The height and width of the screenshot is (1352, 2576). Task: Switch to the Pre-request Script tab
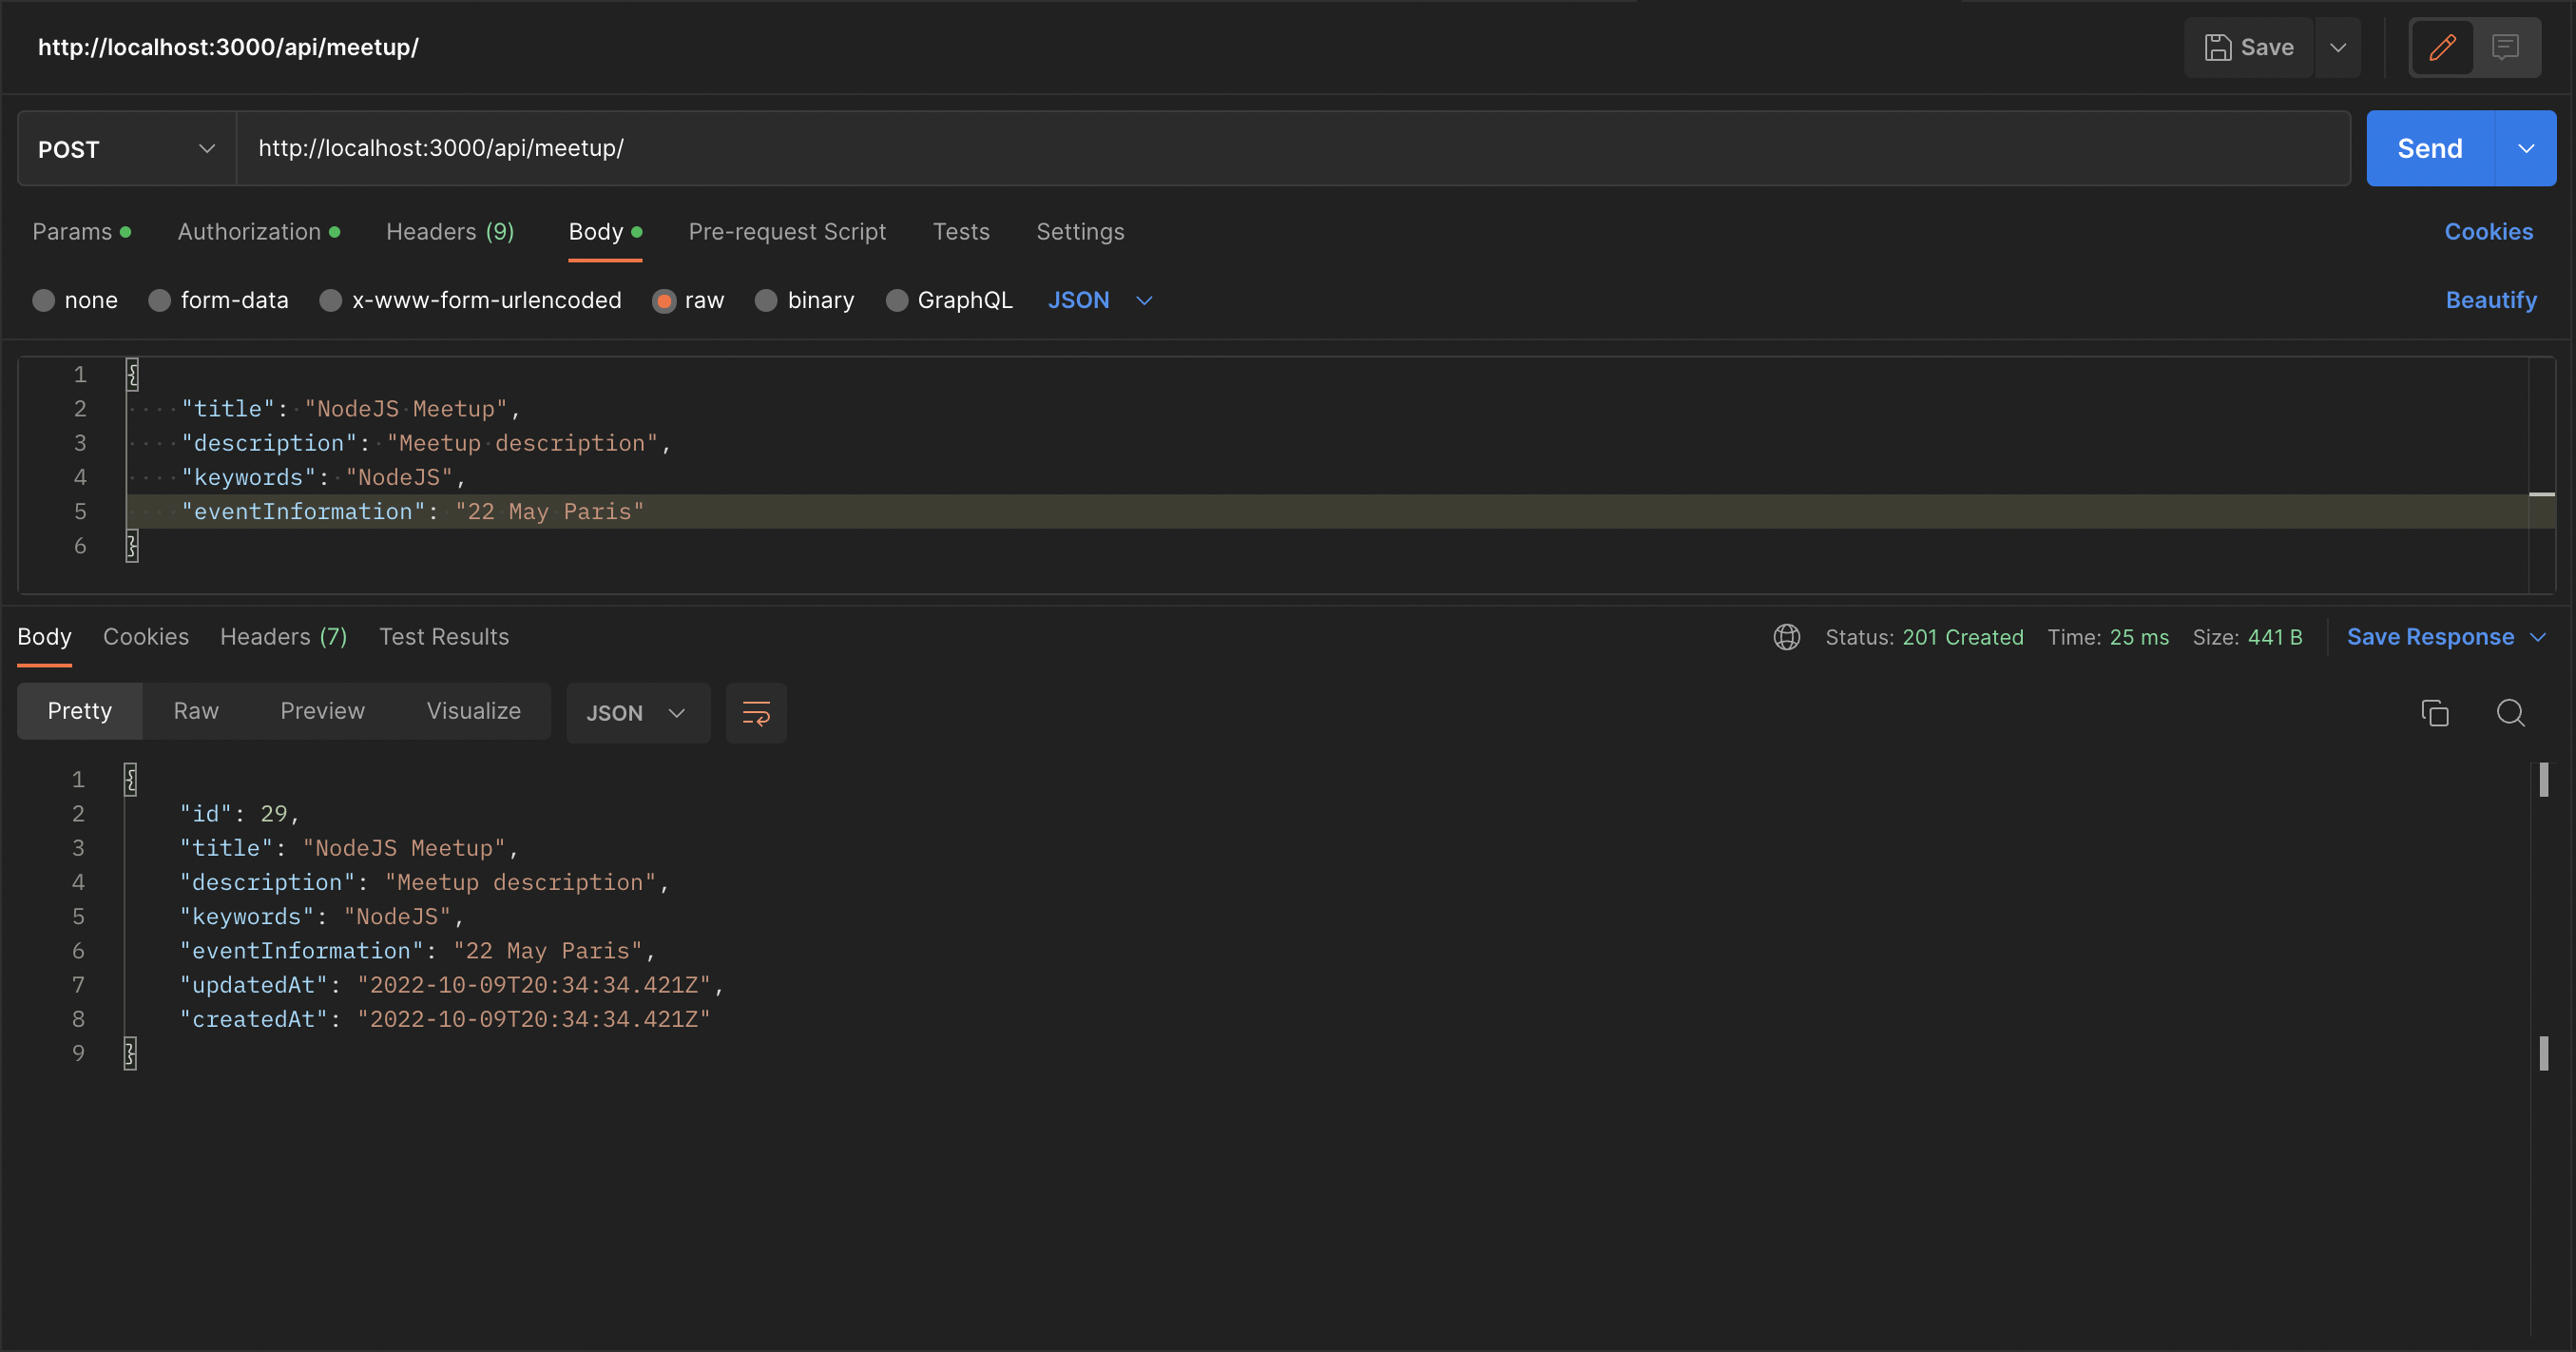click(x=787, y=231)
